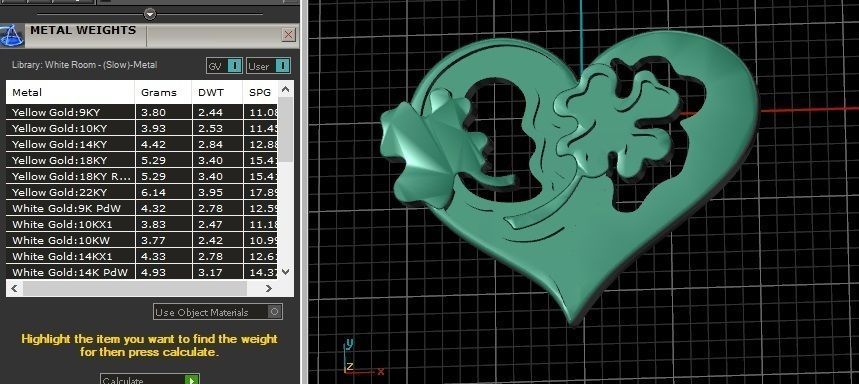Click the scroll up arrow of metal list
Viewport: 859px width, 384px height.
pos(285,88)
